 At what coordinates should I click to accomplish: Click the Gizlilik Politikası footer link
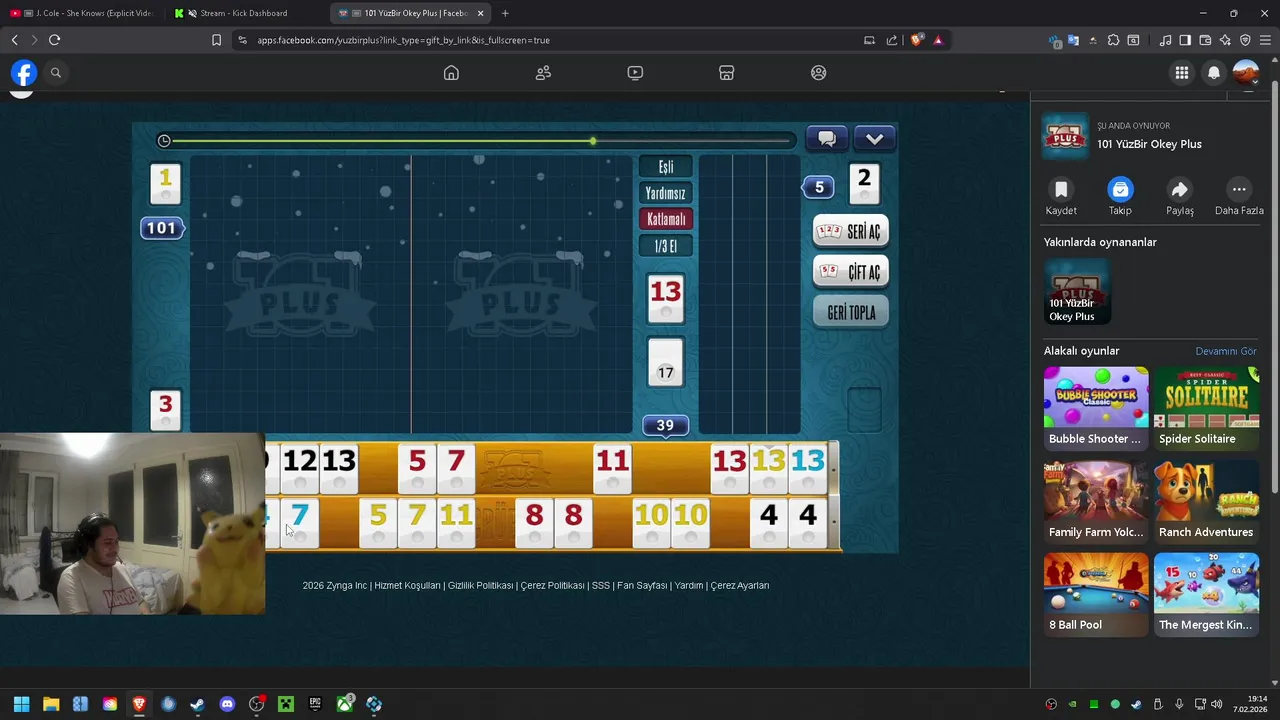(480, 586)
